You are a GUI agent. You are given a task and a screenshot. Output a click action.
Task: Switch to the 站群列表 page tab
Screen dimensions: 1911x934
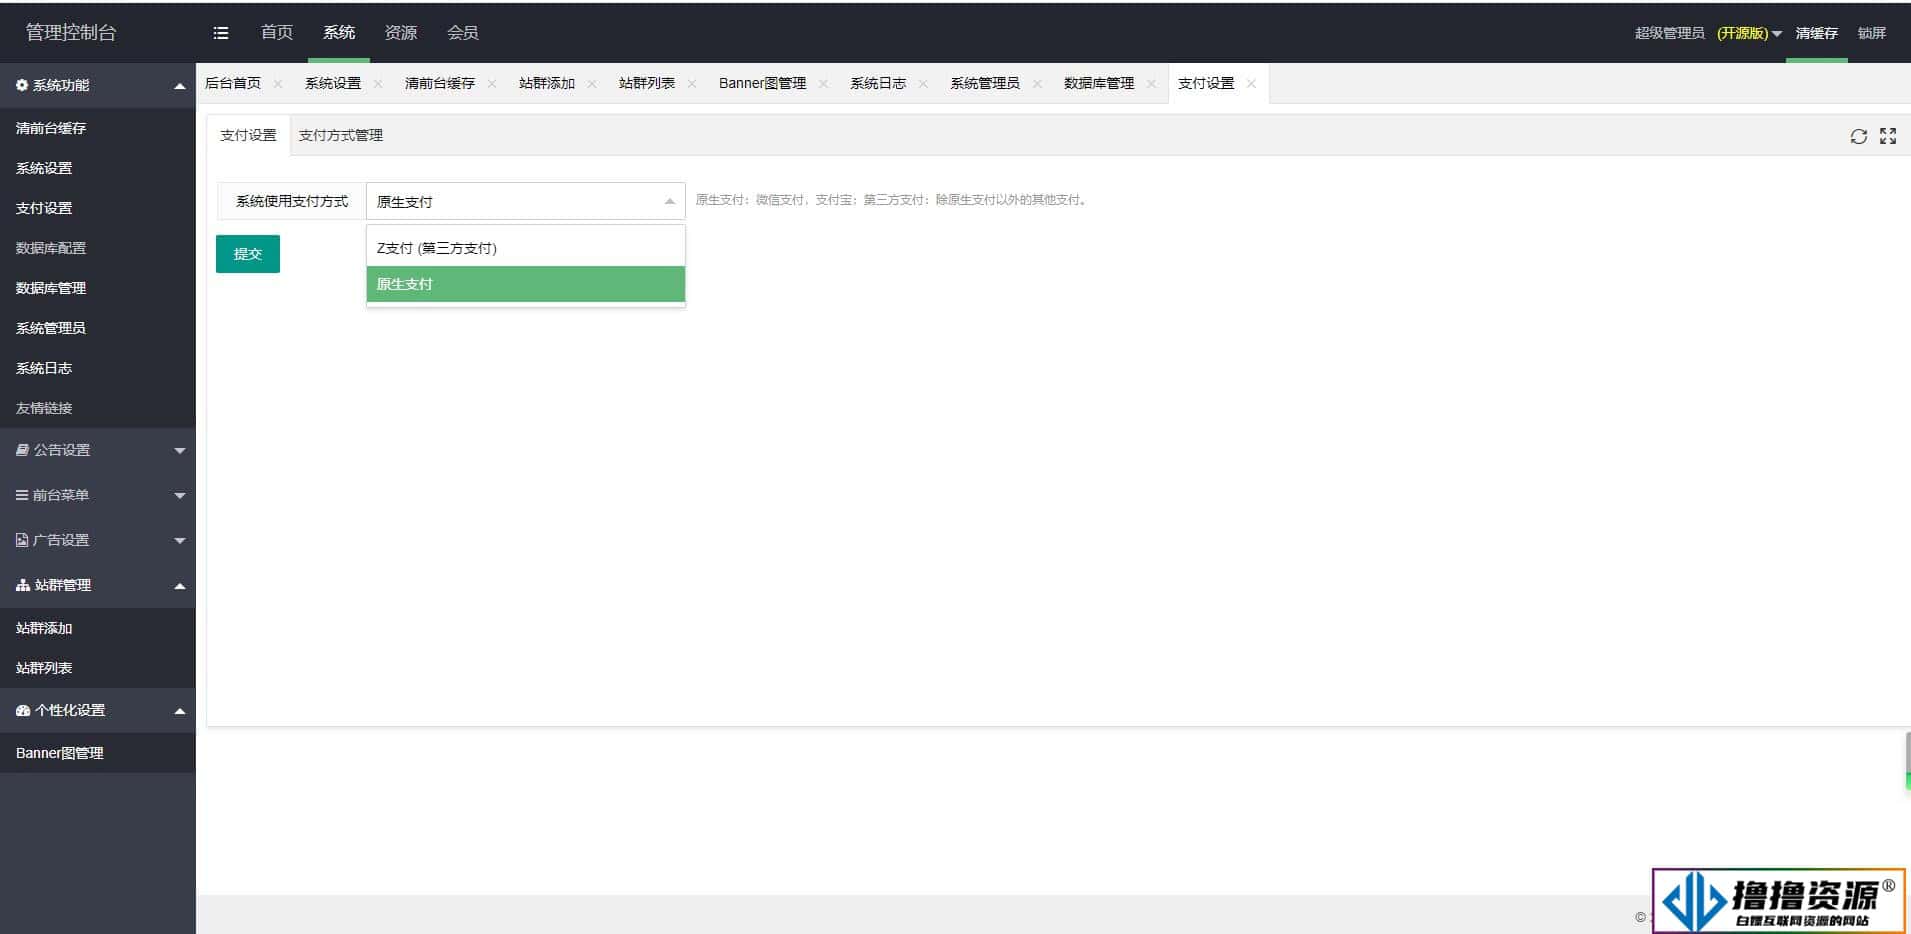tap(647, 84)
